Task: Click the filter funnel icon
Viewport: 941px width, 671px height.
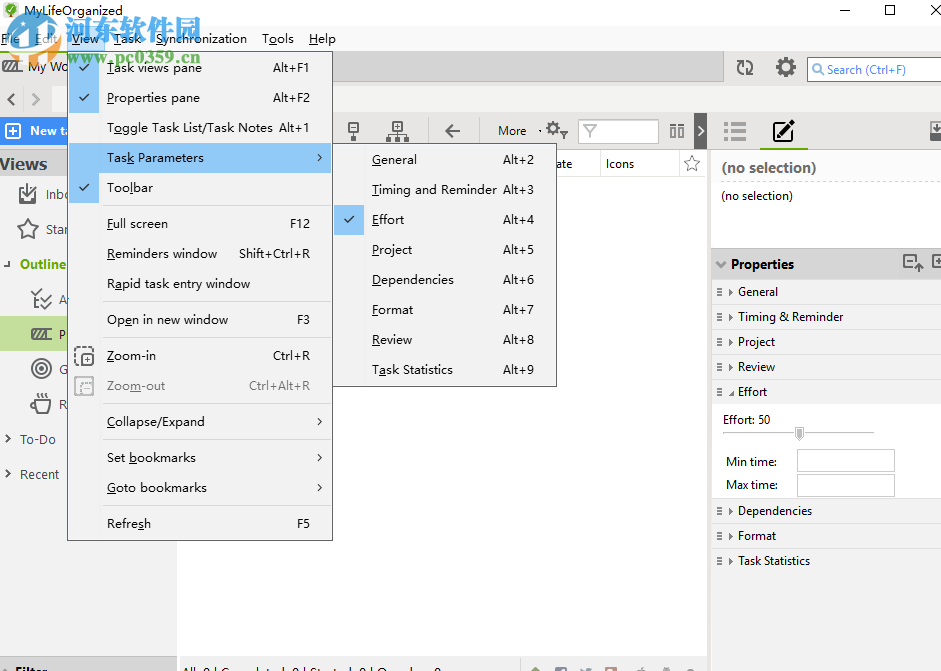Action: (x=590, y=130)
